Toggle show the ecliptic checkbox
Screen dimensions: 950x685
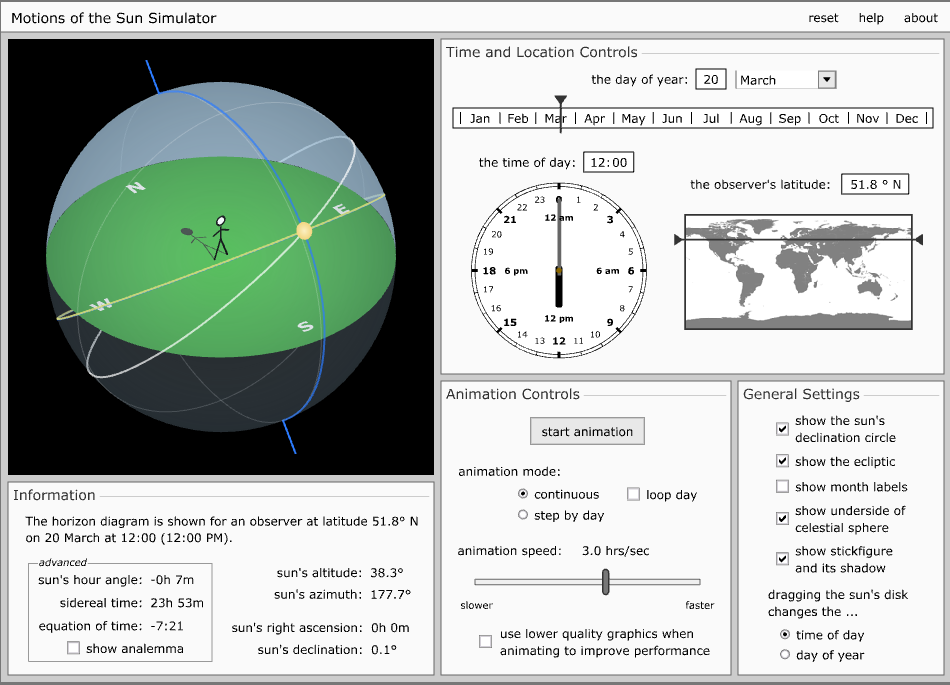[x=782, y=461]
